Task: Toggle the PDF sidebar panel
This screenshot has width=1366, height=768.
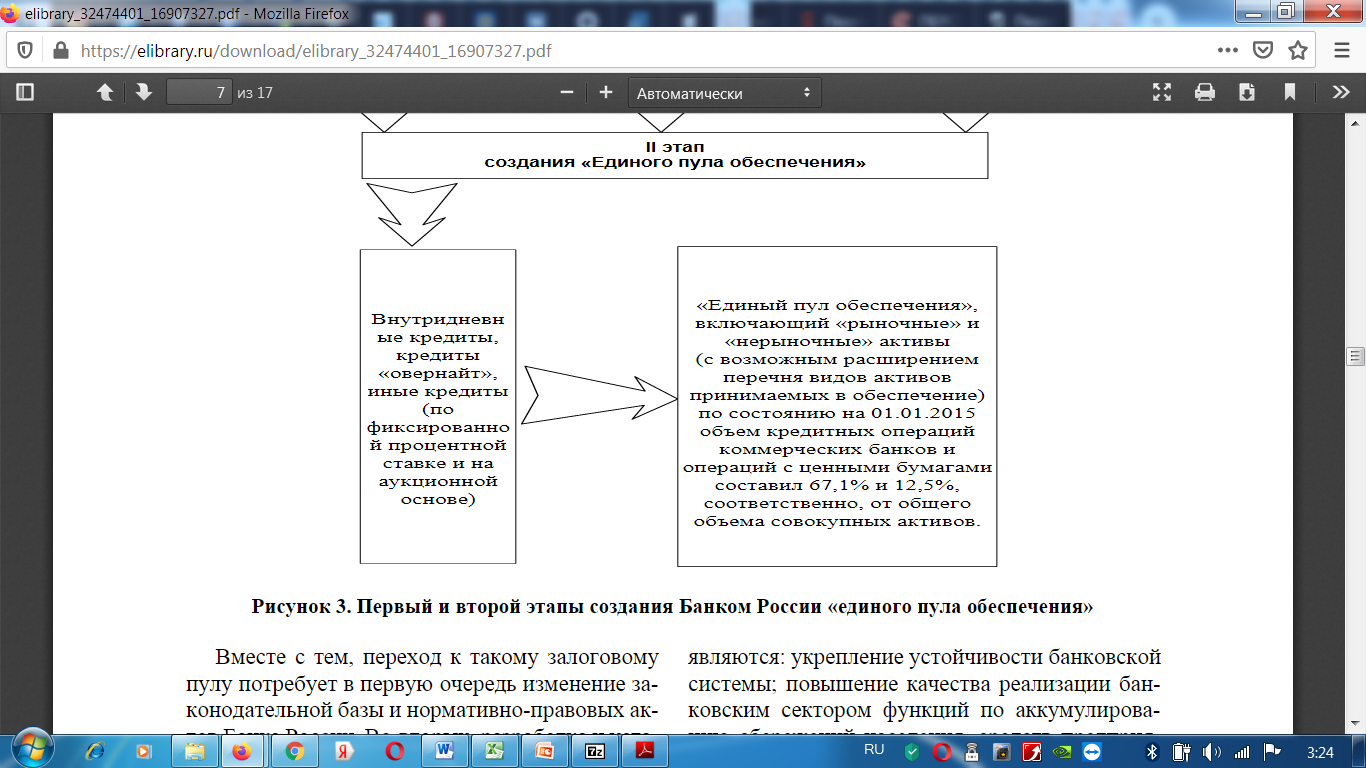Action: coord(25,93)
